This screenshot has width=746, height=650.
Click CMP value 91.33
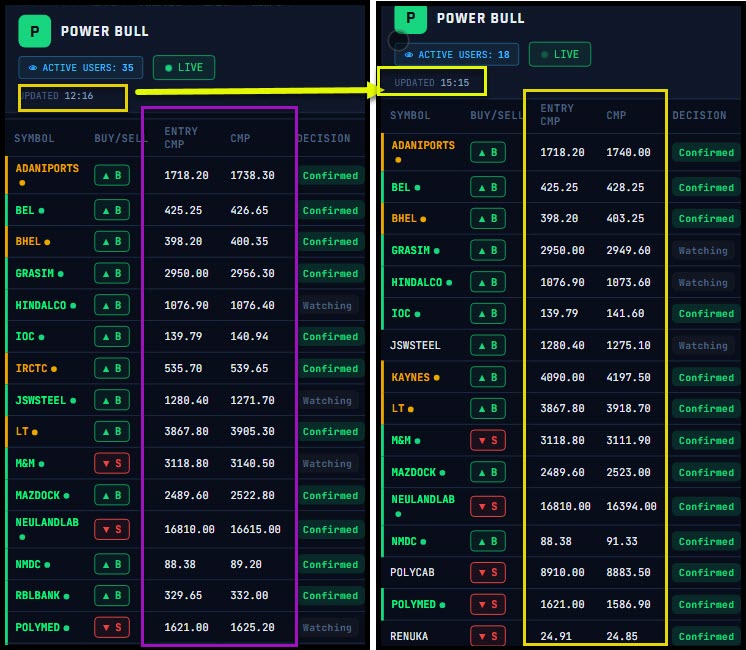[622, 541]
